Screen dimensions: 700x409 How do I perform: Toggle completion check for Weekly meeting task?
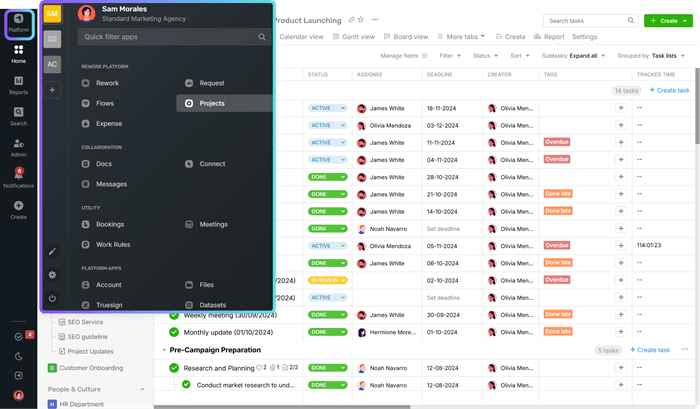point(173,315)
